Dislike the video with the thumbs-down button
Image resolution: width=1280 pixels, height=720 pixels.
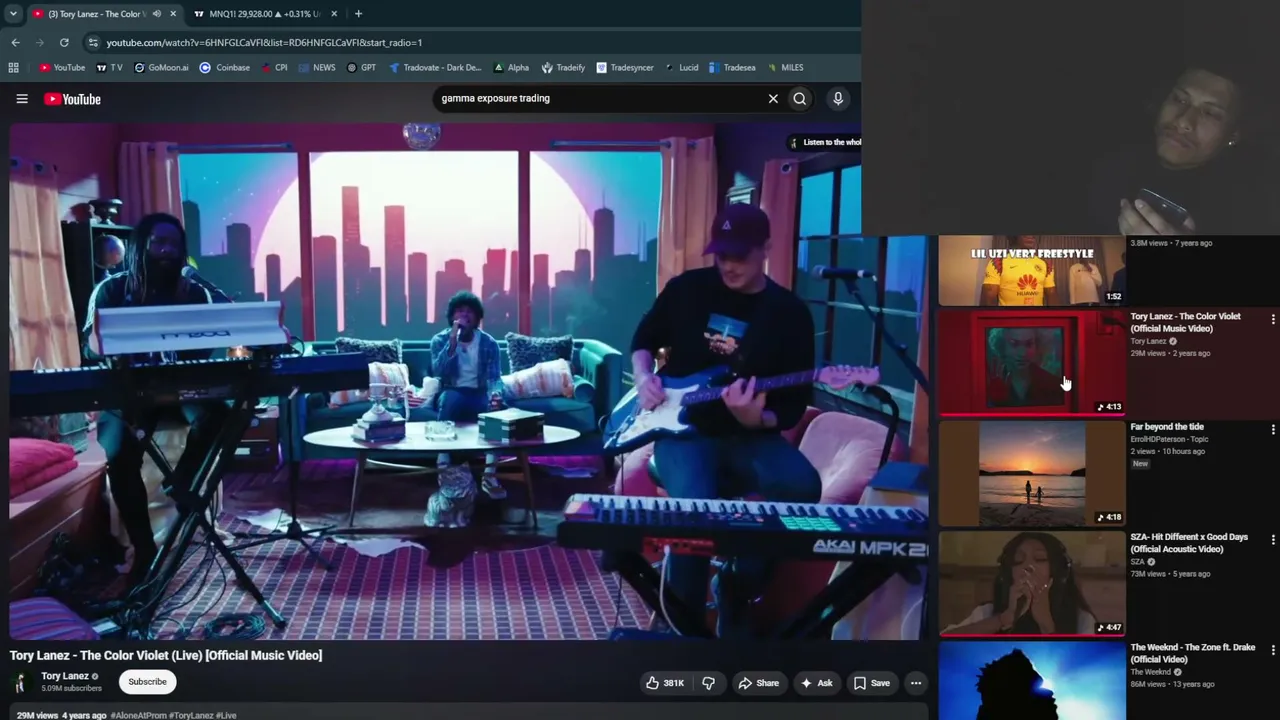pos(708,683)
